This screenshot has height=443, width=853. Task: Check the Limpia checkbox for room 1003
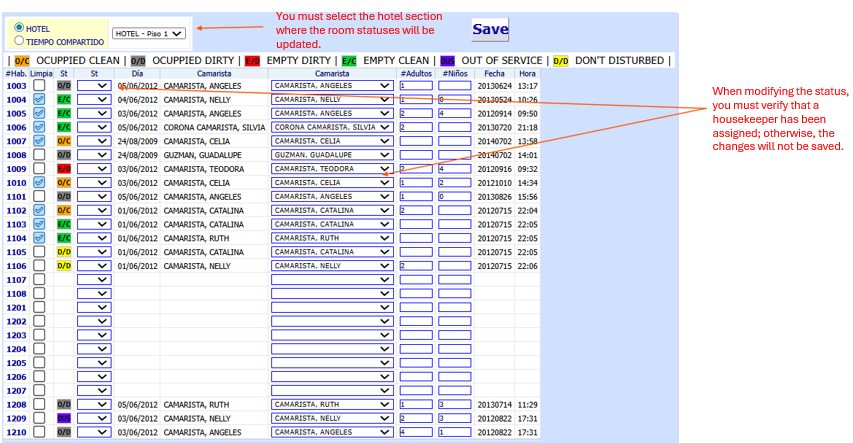tap(39, 86)
